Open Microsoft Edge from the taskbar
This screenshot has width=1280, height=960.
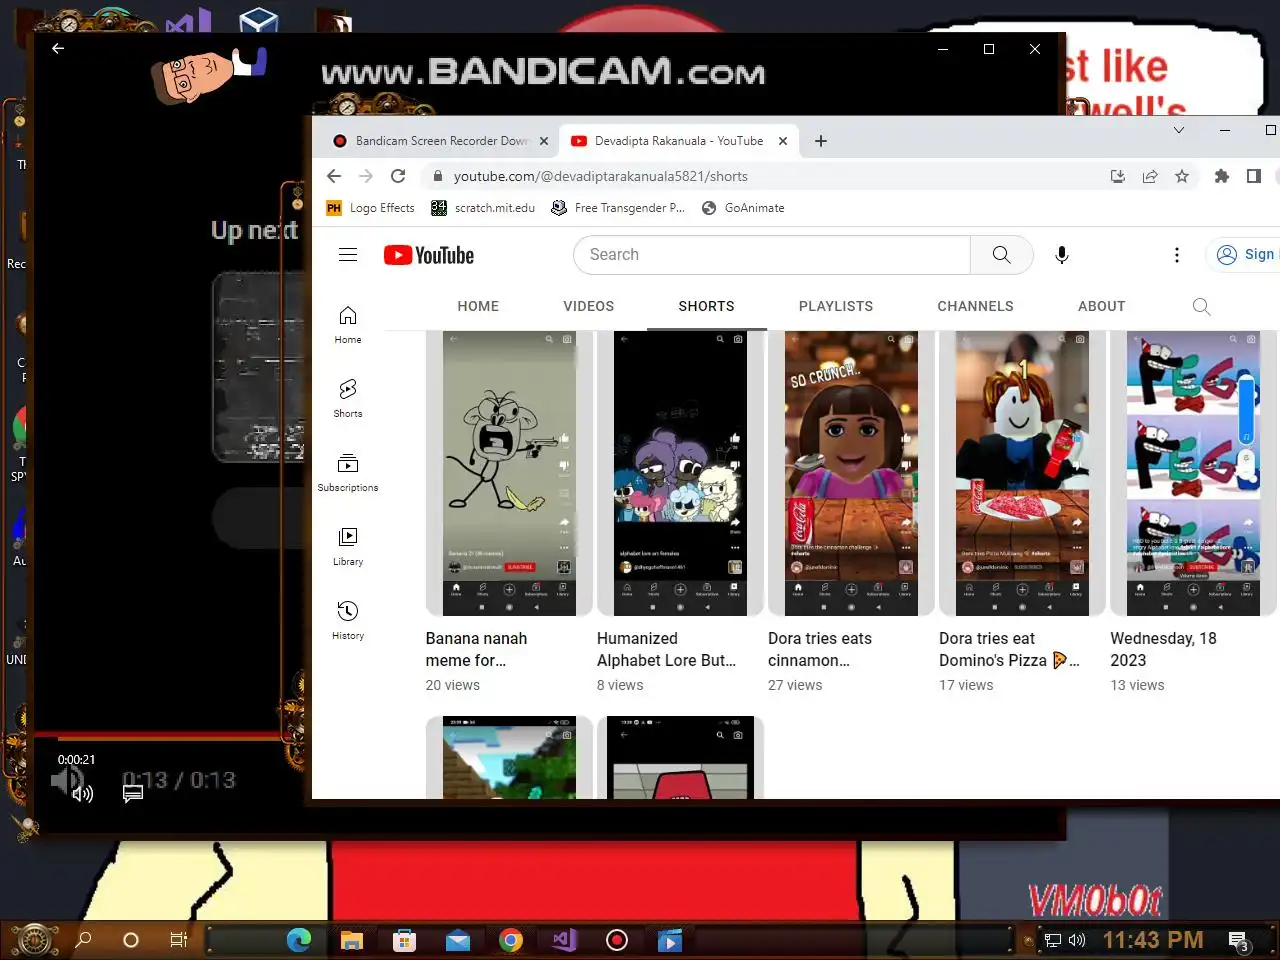(x=299, y=940)
